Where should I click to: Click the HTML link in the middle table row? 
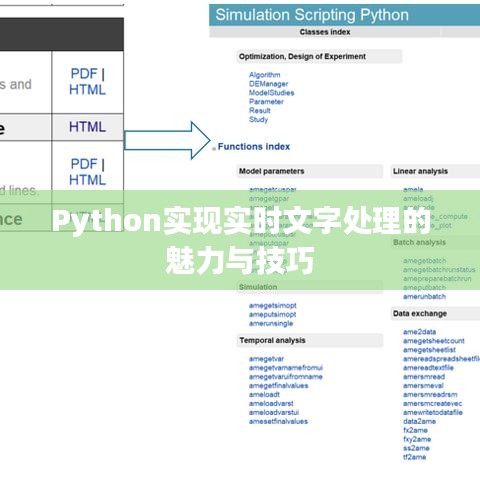87,127
